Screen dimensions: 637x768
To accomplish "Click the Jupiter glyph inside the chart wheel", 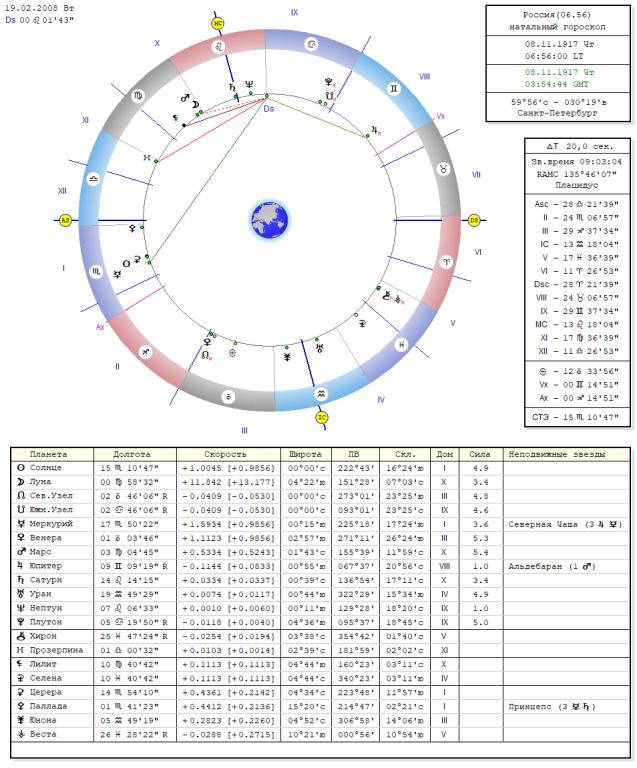I will pyautogui.click(x=375, y=130).
